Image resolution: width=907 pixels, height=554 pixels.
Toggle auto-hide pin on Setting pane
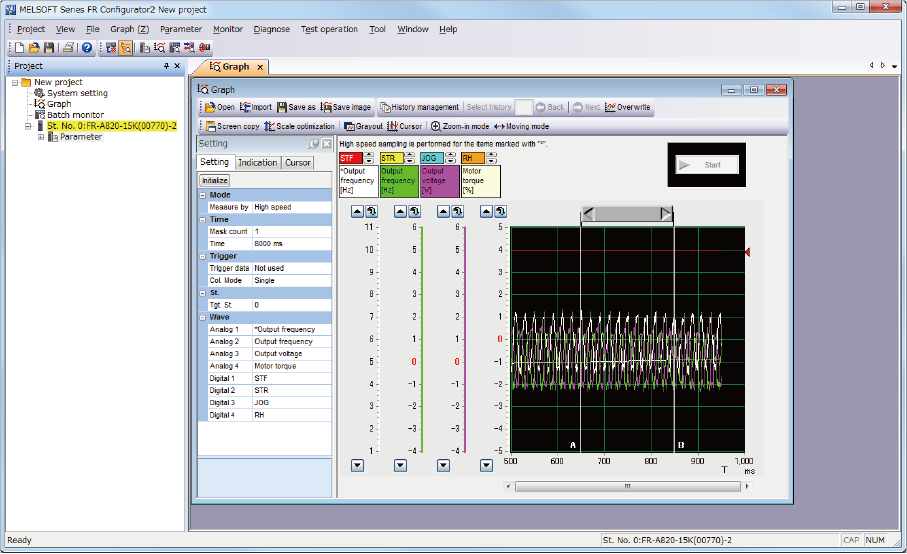tap(314, 143)
